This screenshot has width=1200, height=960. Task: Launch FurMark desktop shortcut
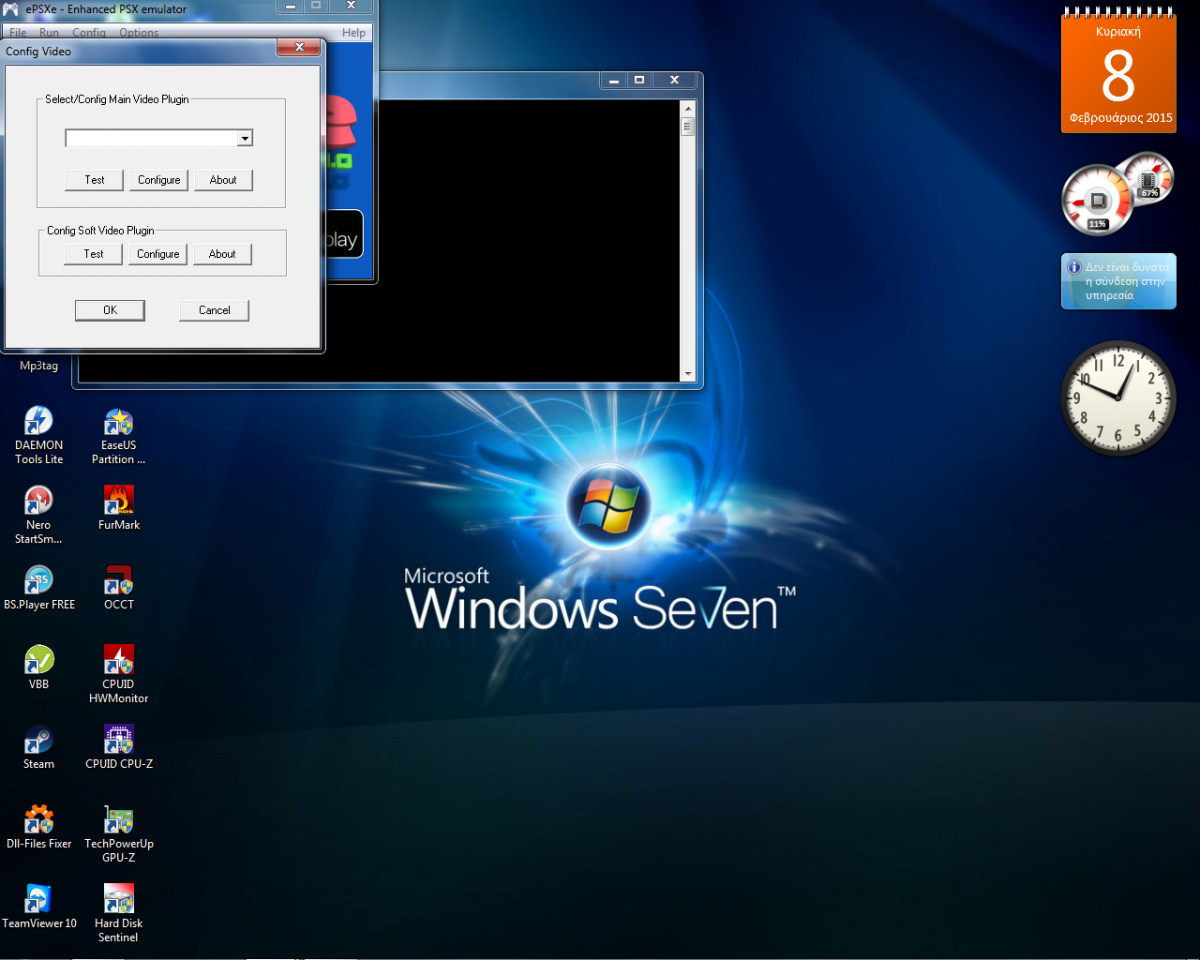[x=118, y=507]
